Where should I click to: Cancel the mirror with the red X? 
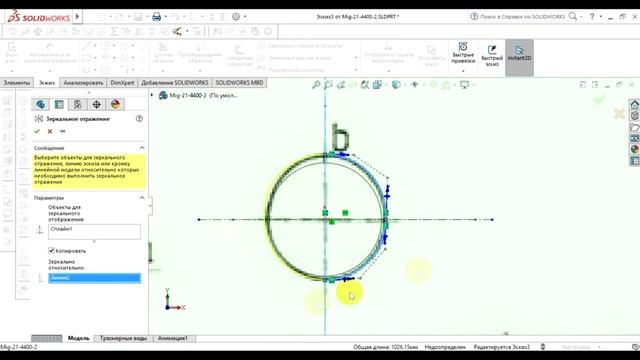coord(50,131)
